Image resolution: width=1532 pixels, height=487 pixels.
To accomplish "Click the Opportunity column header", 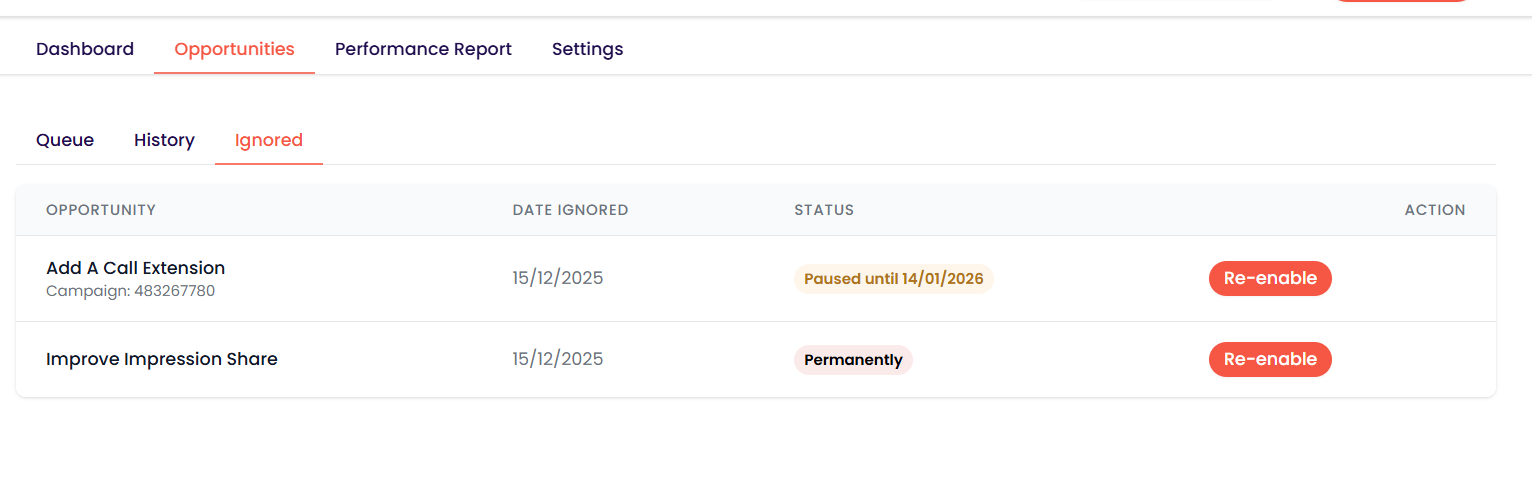I will [x=101, y=210].
